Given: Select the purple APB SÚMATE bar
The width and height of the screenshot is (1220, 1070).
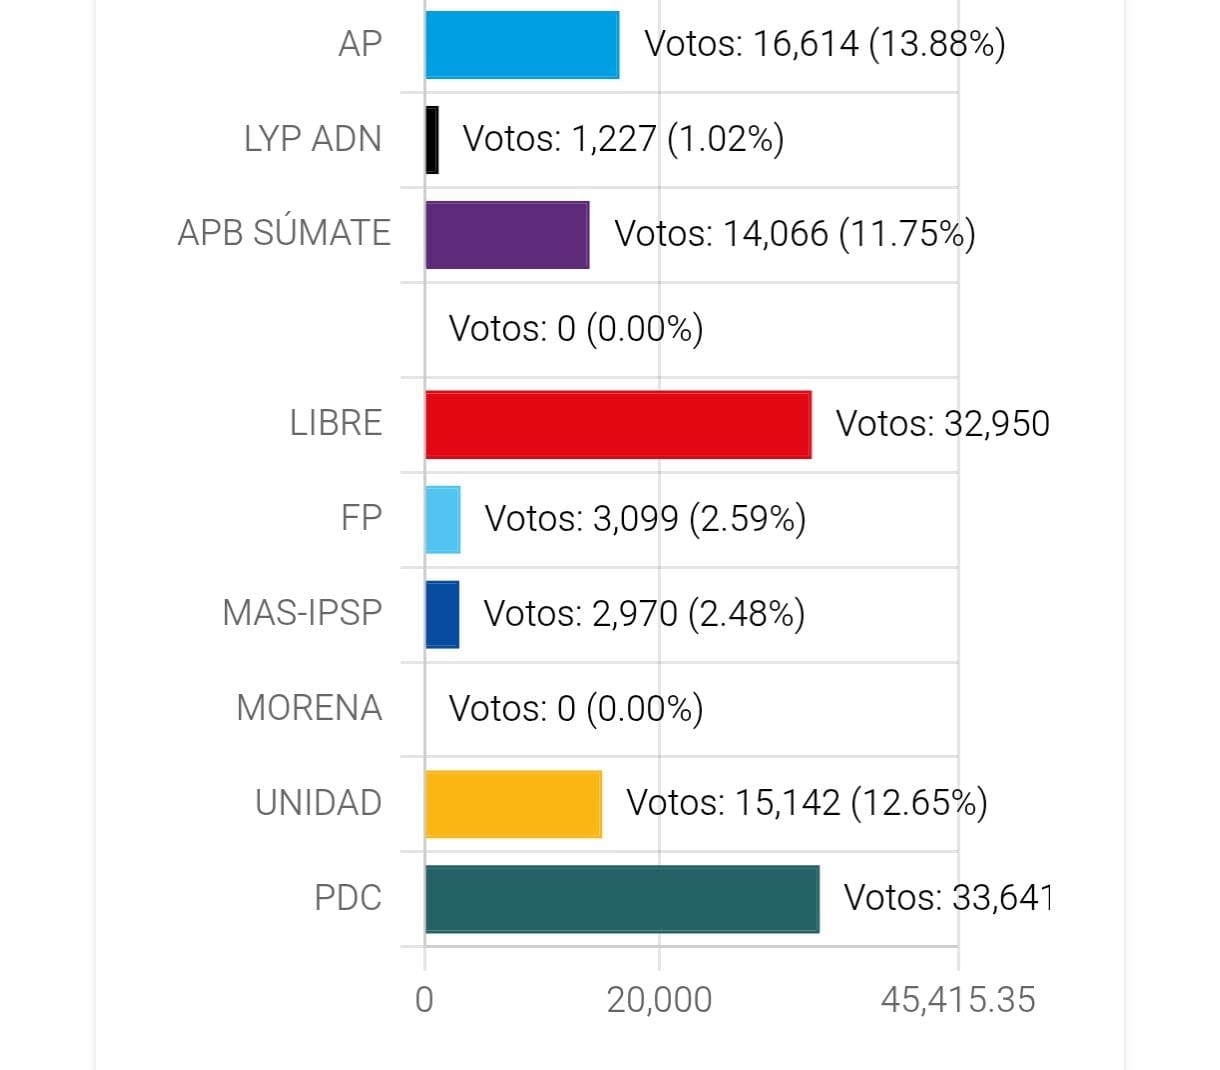Looking at the screenshot, I should click(507, 235).
